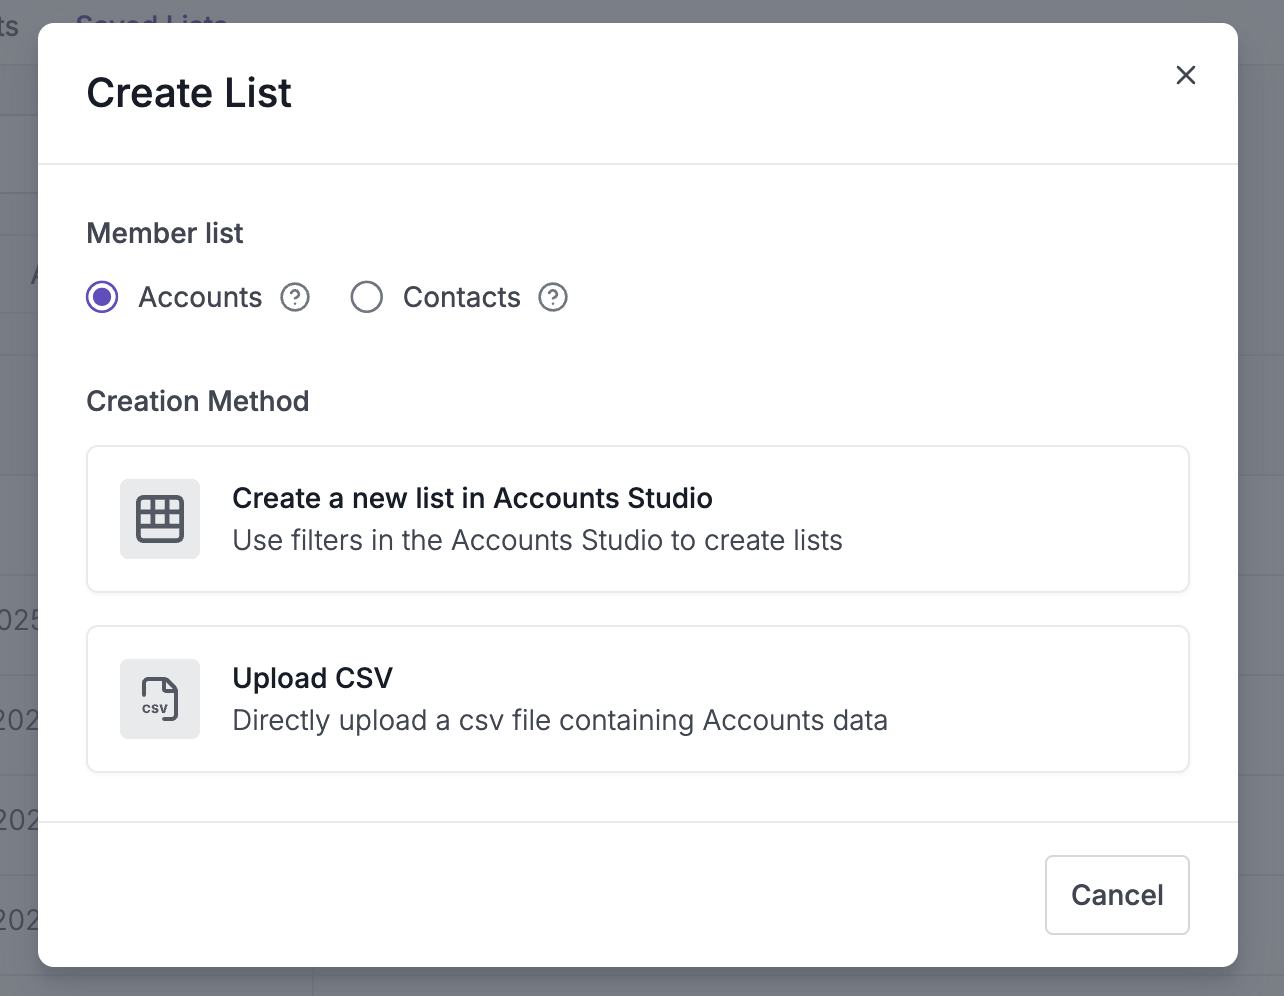
Task: Click the help icon beside Accounts
Action: [x=295, y=297]
